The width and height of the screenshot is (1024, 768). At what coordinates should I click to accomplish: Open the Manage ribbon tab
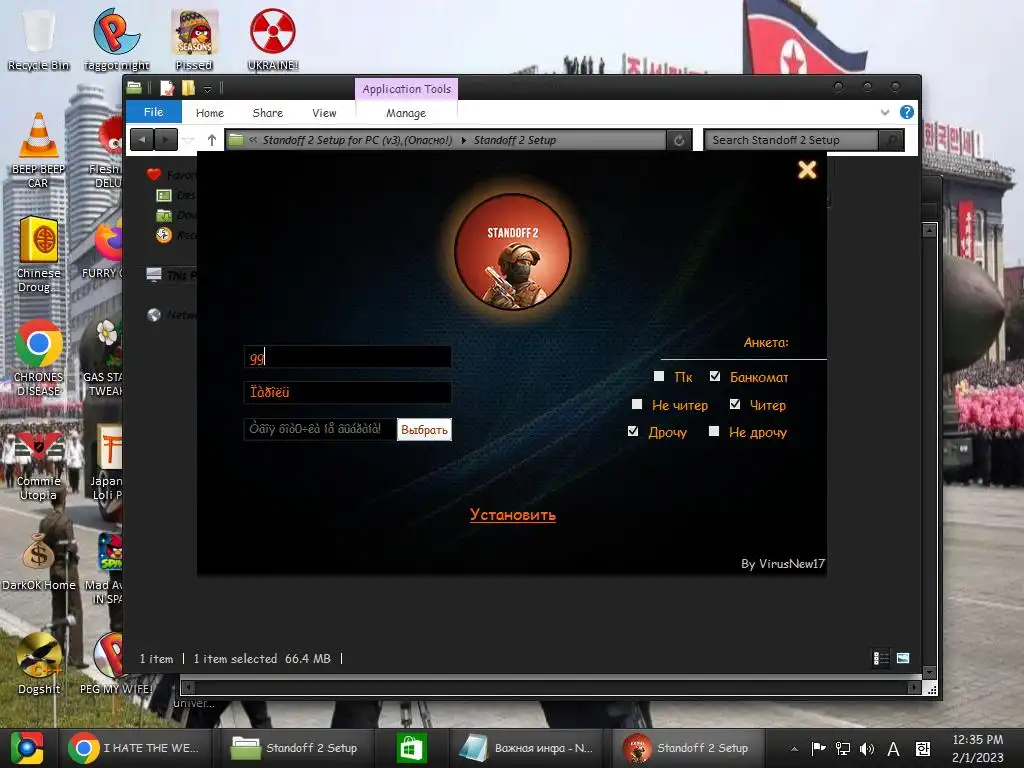coord(406,113)
